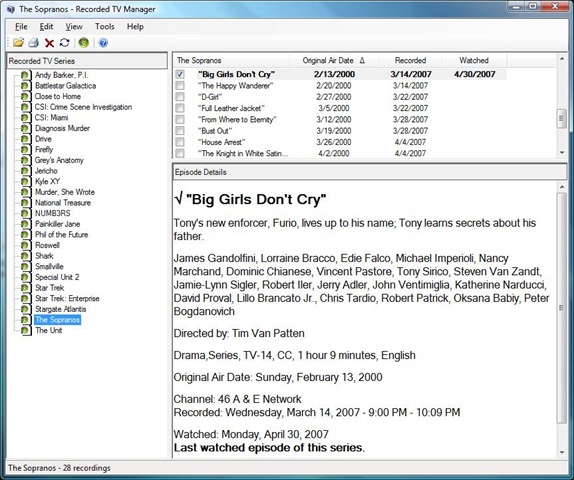Check "The Happy Wanderer" checkbox
The width and height of the screenshot is (574, 480).
coord(180,86)
